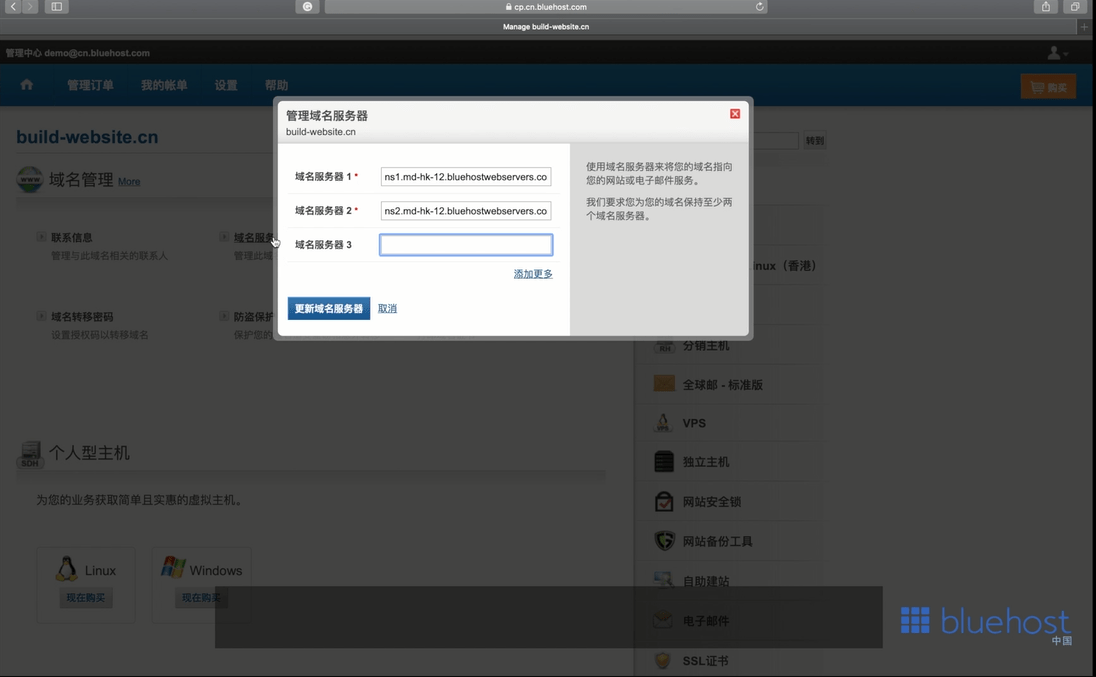Click the 个人型主机 server icon
This screenshot has width=1096, height=677.
click(30, 453)
